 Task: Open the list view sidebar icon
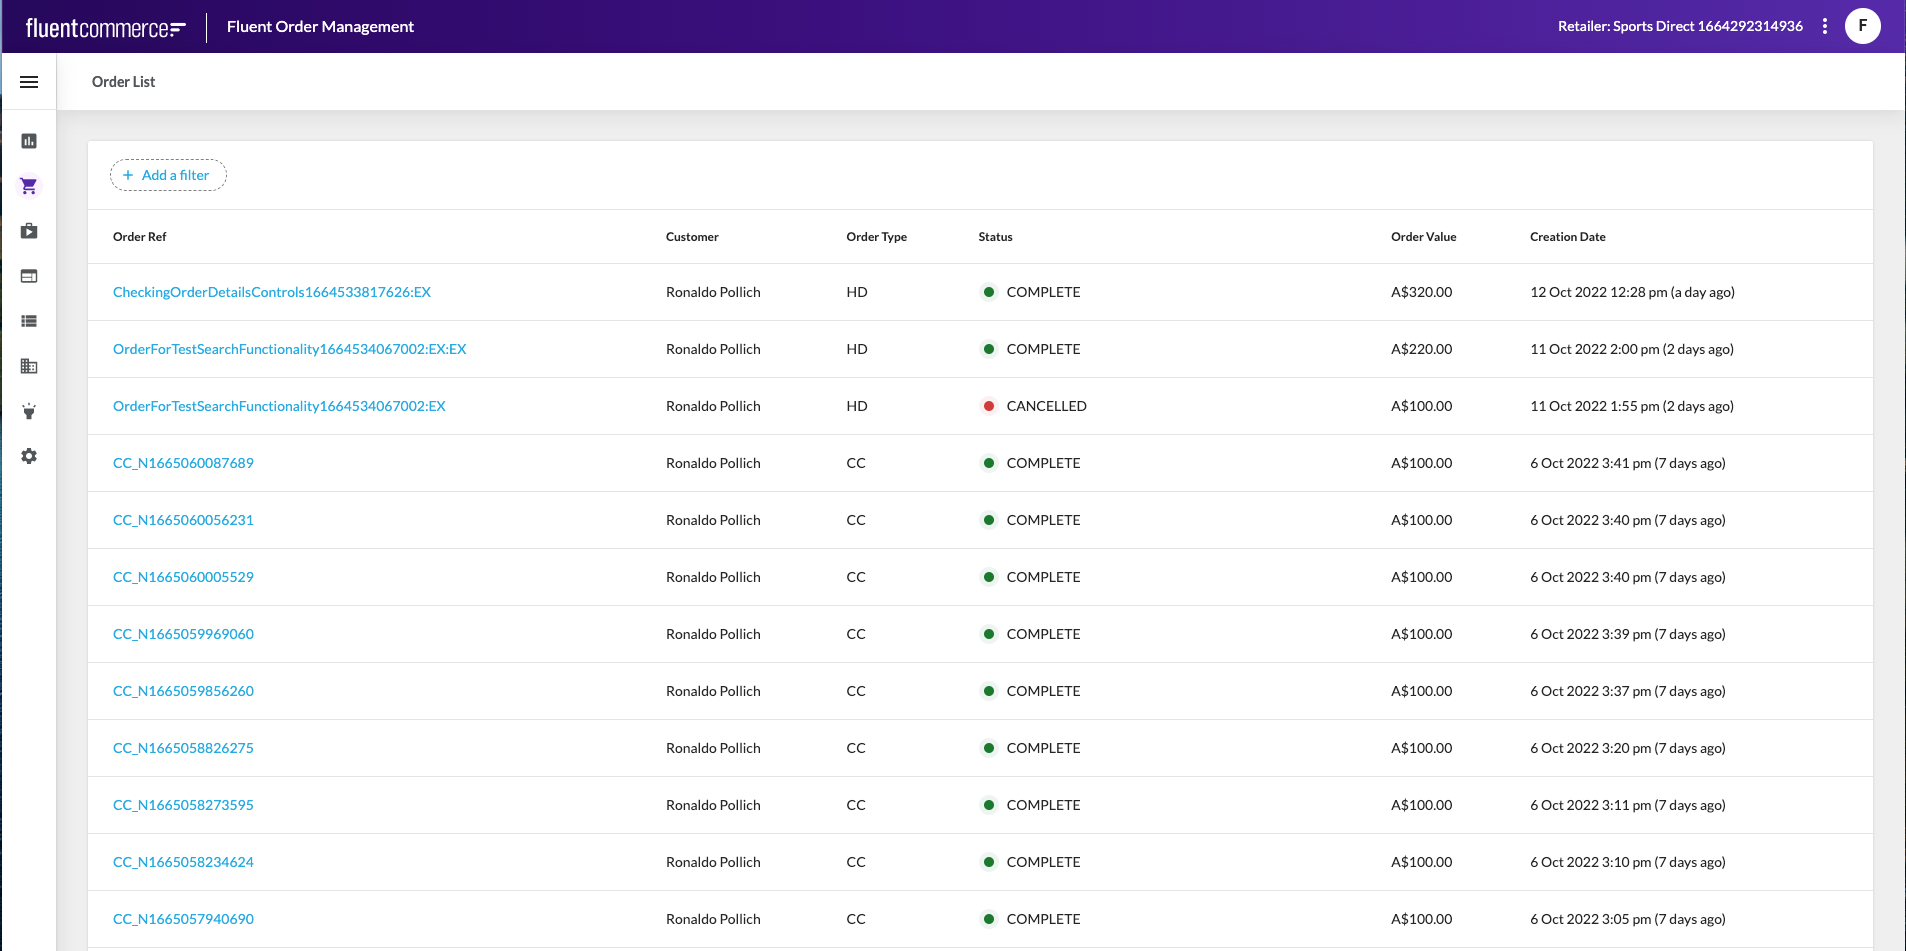[x=29, y=321]
